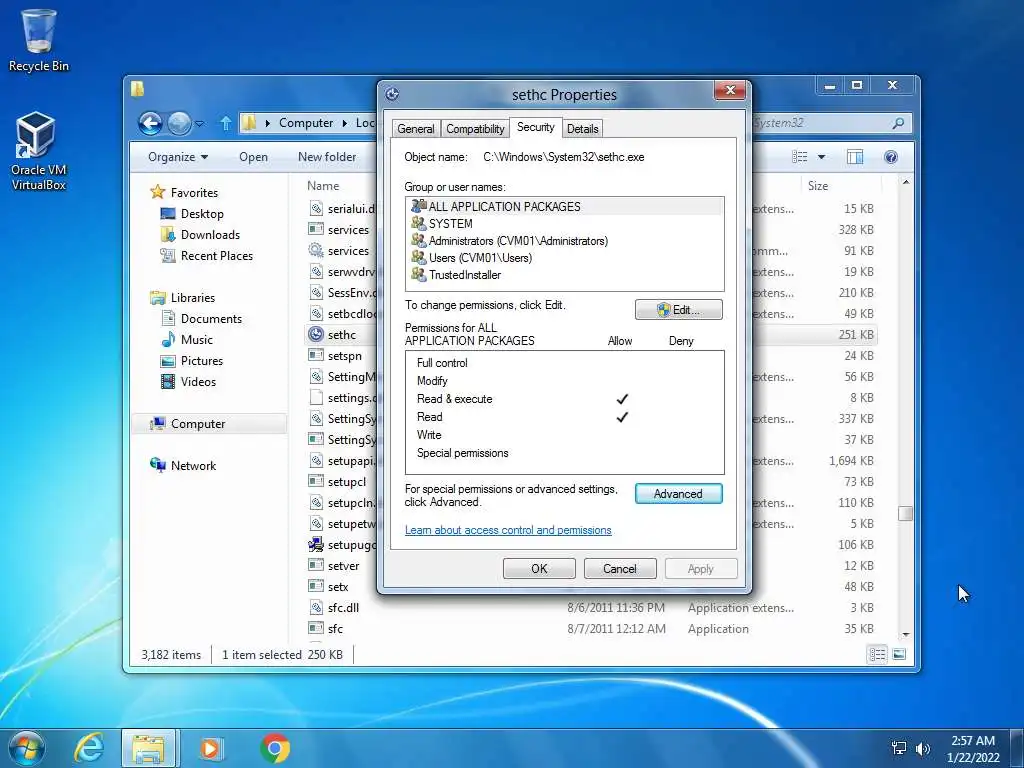
Task: Select the setupcl file
Action: coord(346,482)
